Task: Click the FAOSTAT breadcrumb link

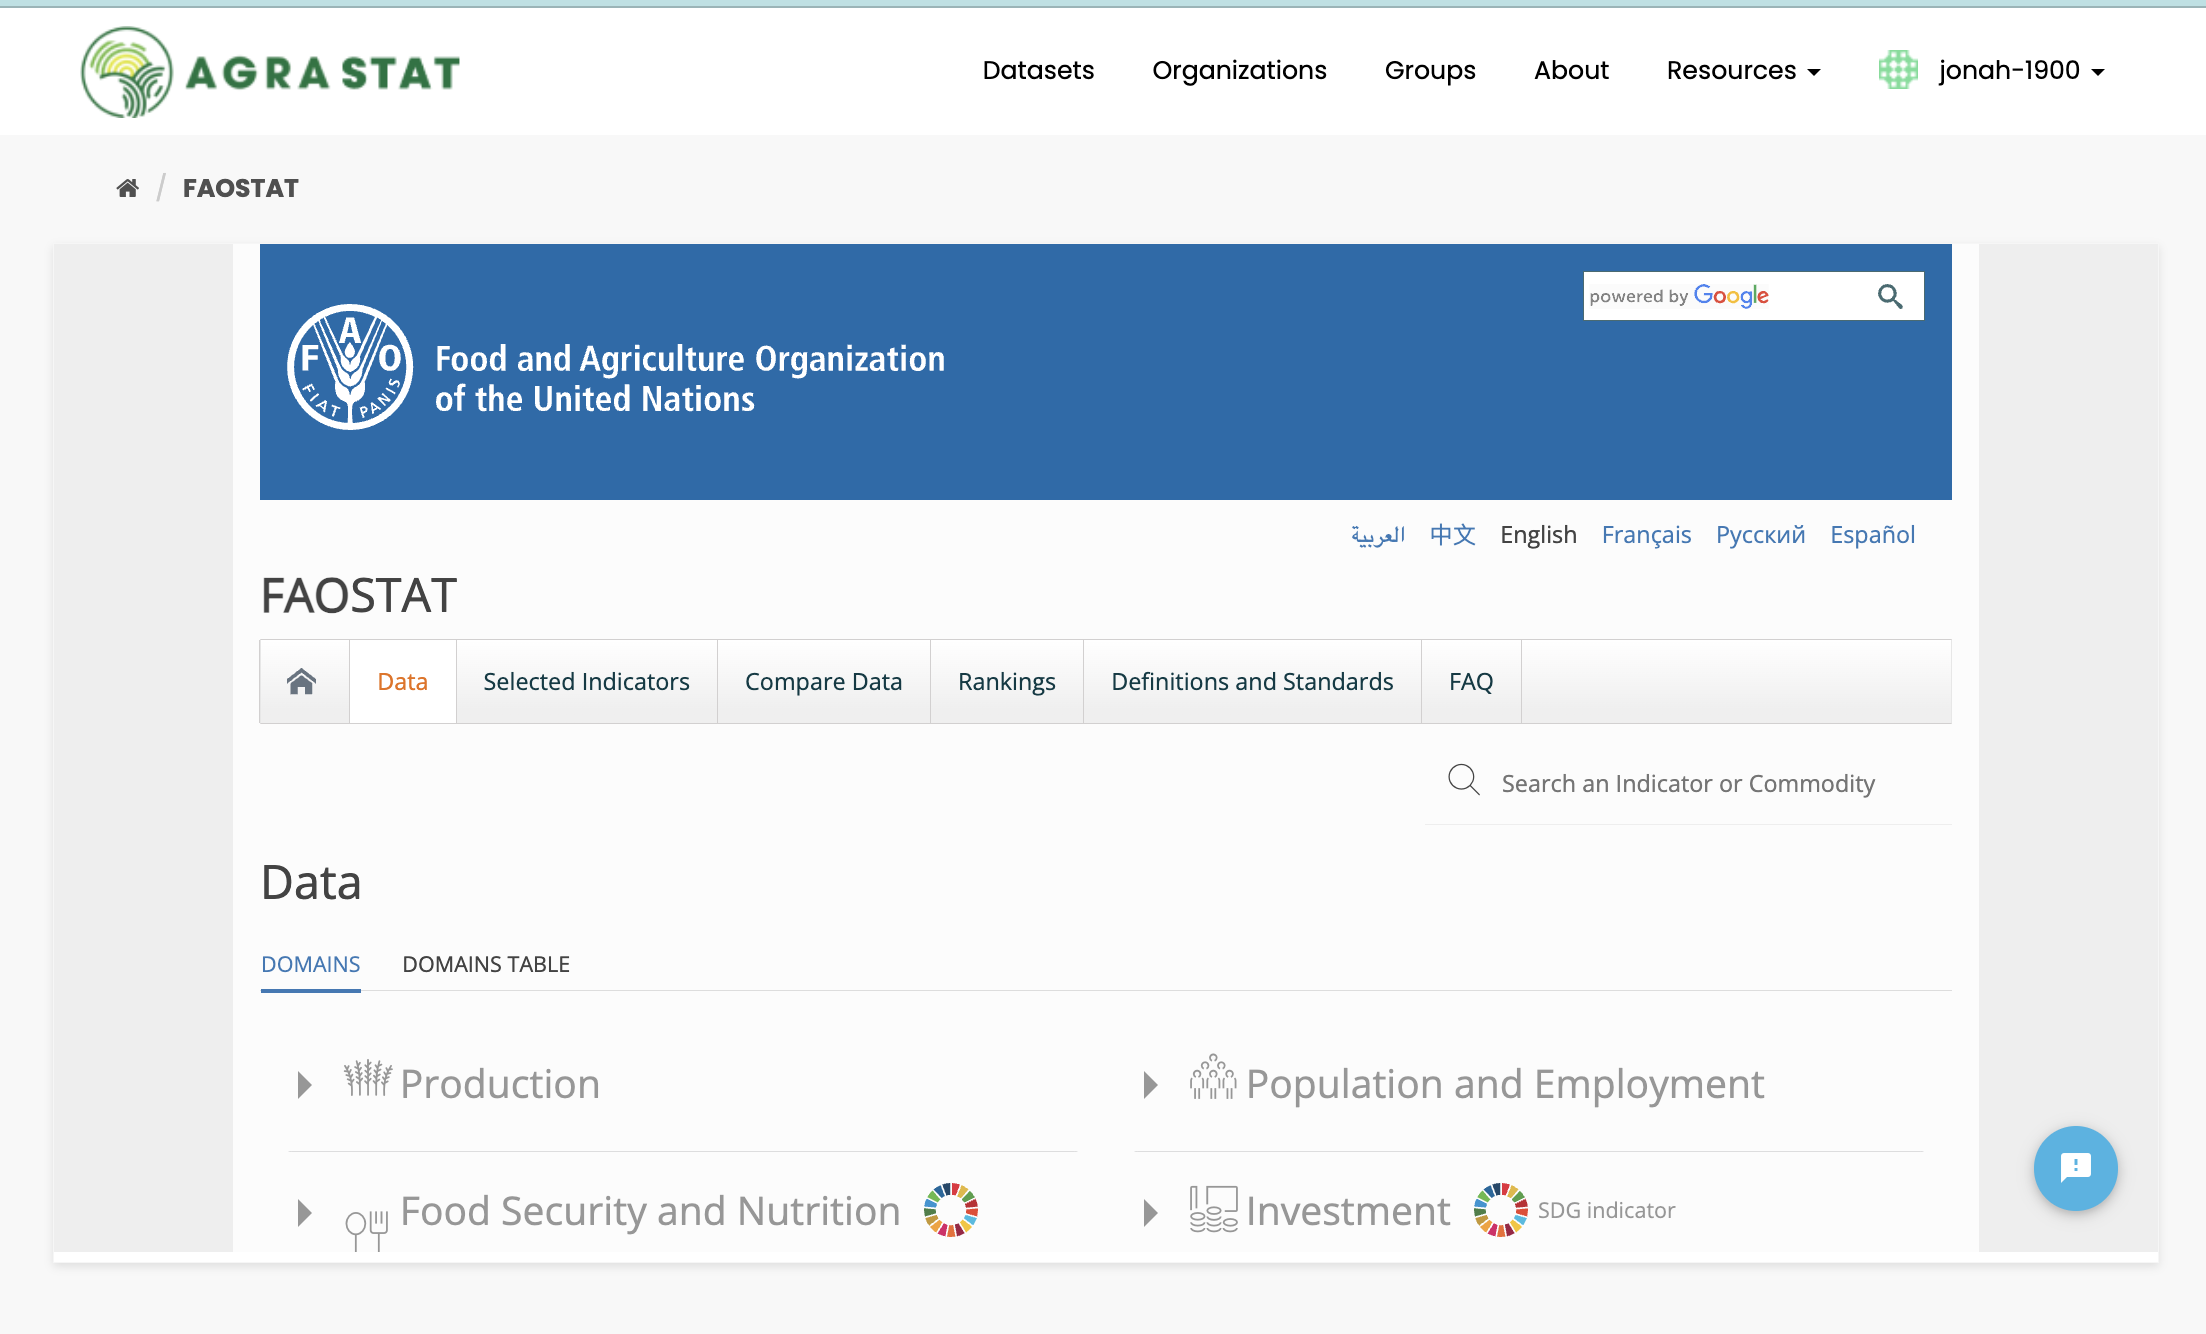Action: coord(241,188)
